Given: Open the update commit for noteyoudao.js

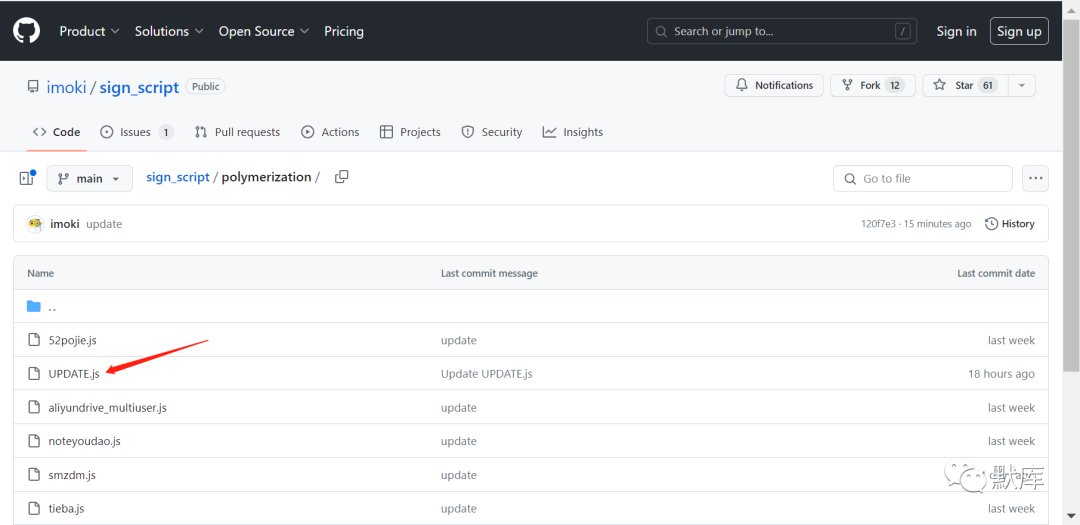Looking at the screenshot, I should 459,441.
